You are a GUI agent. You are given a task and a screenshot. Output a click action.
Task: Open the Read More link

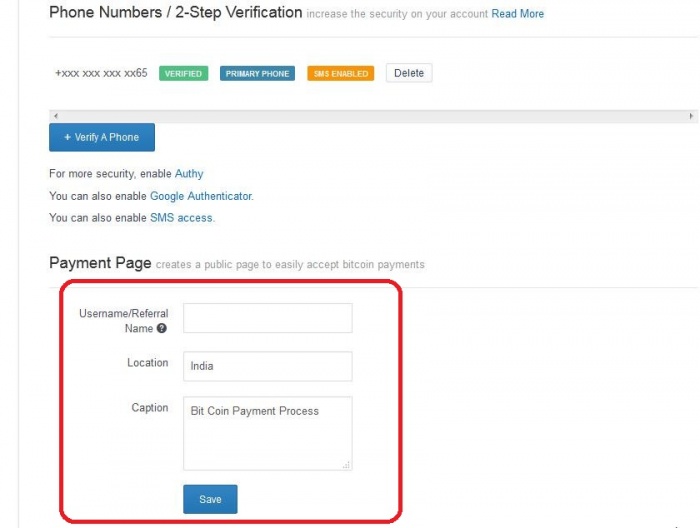[x=518, y=14]
